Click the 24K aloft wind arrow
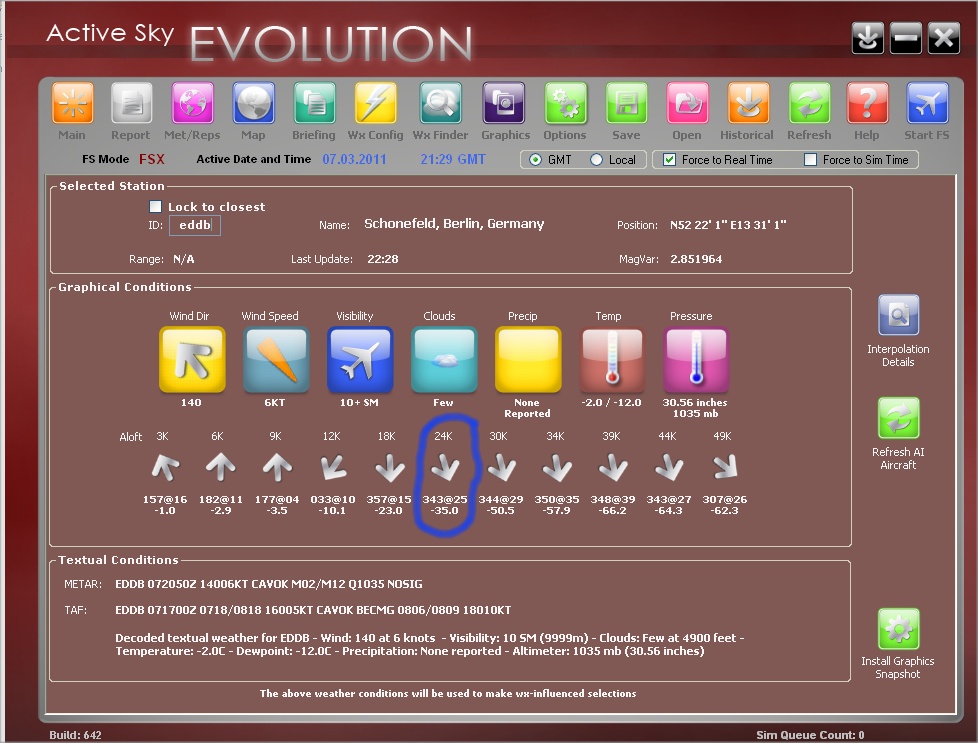 tap(445, 468)
